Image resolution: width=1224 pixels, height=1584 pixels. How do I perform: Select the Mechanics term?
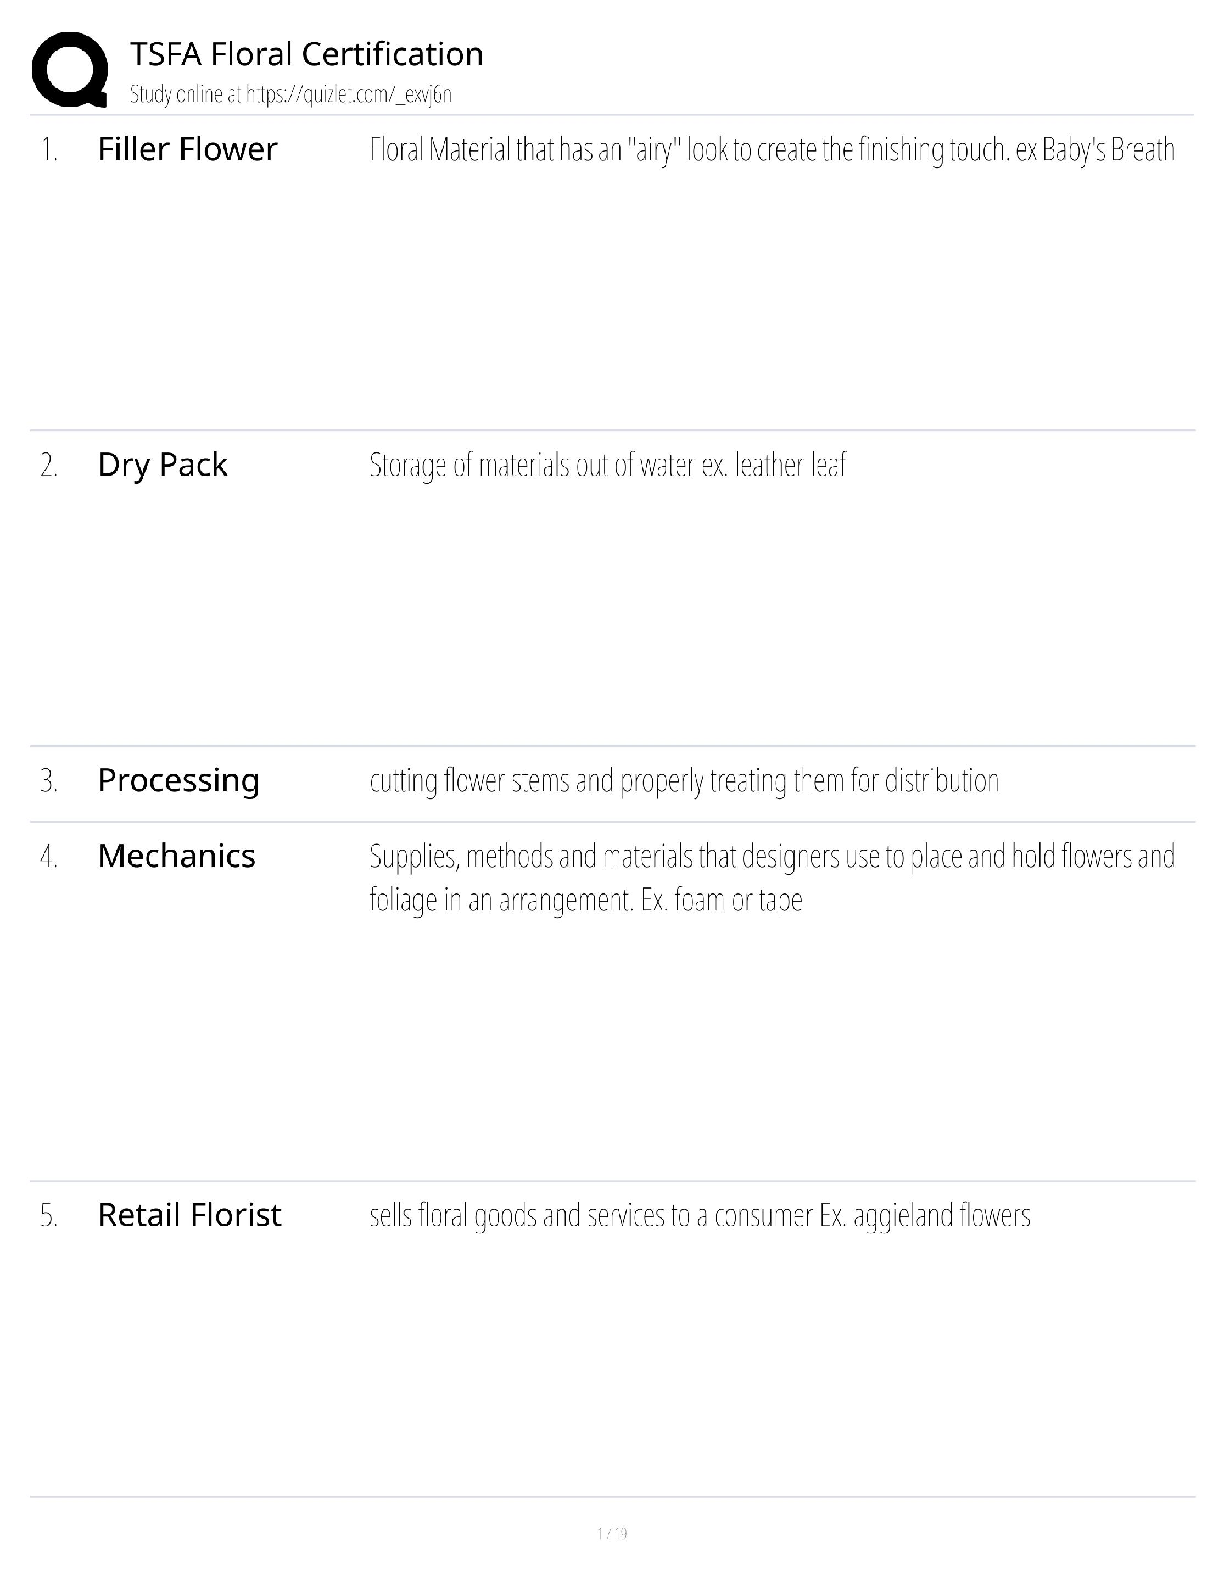[x=176, y=856]
